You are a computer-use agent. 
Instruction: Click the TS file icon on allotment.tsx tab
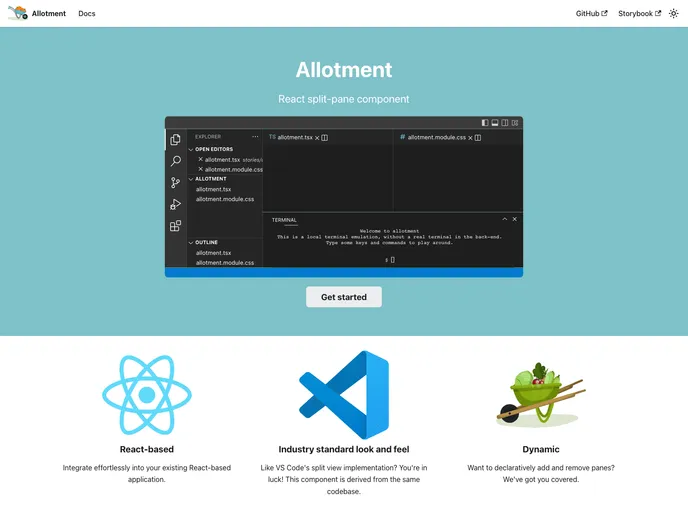coord(272,137)
